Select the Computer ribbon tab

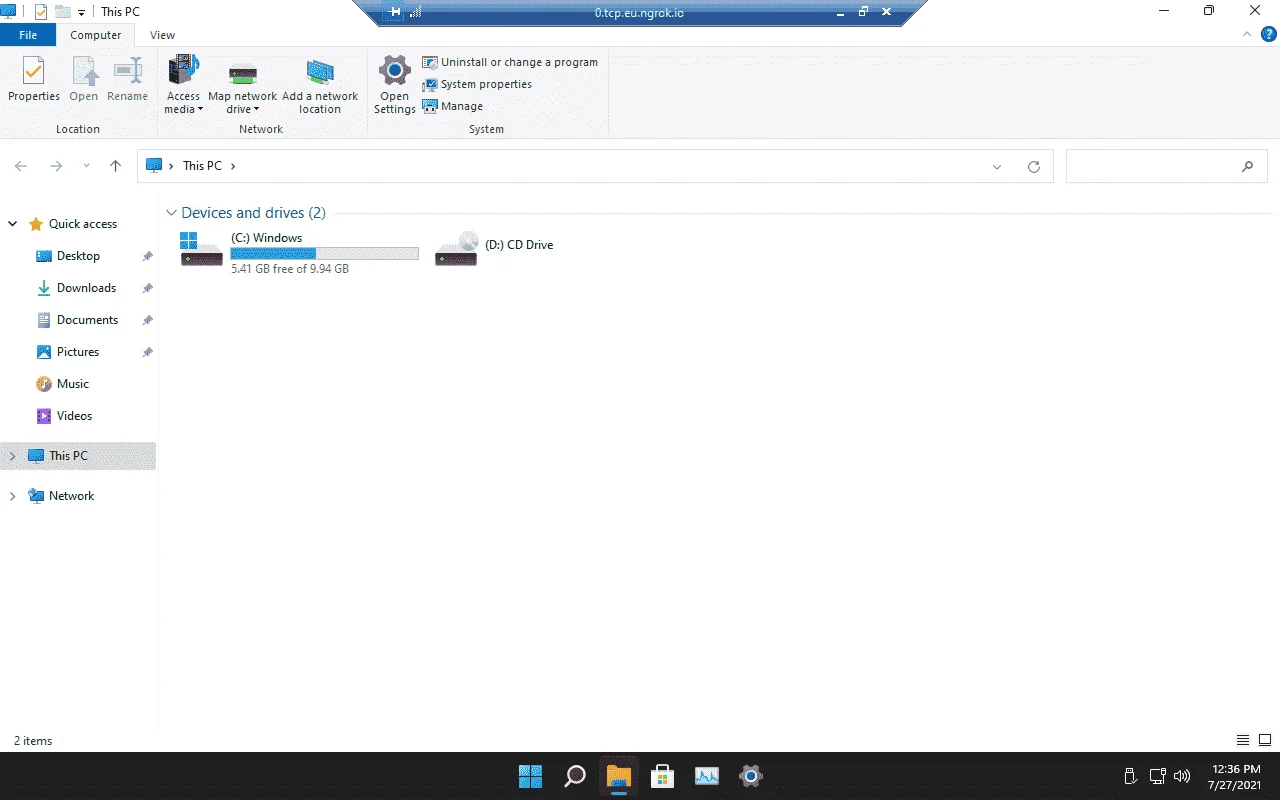tap(96, 35)
